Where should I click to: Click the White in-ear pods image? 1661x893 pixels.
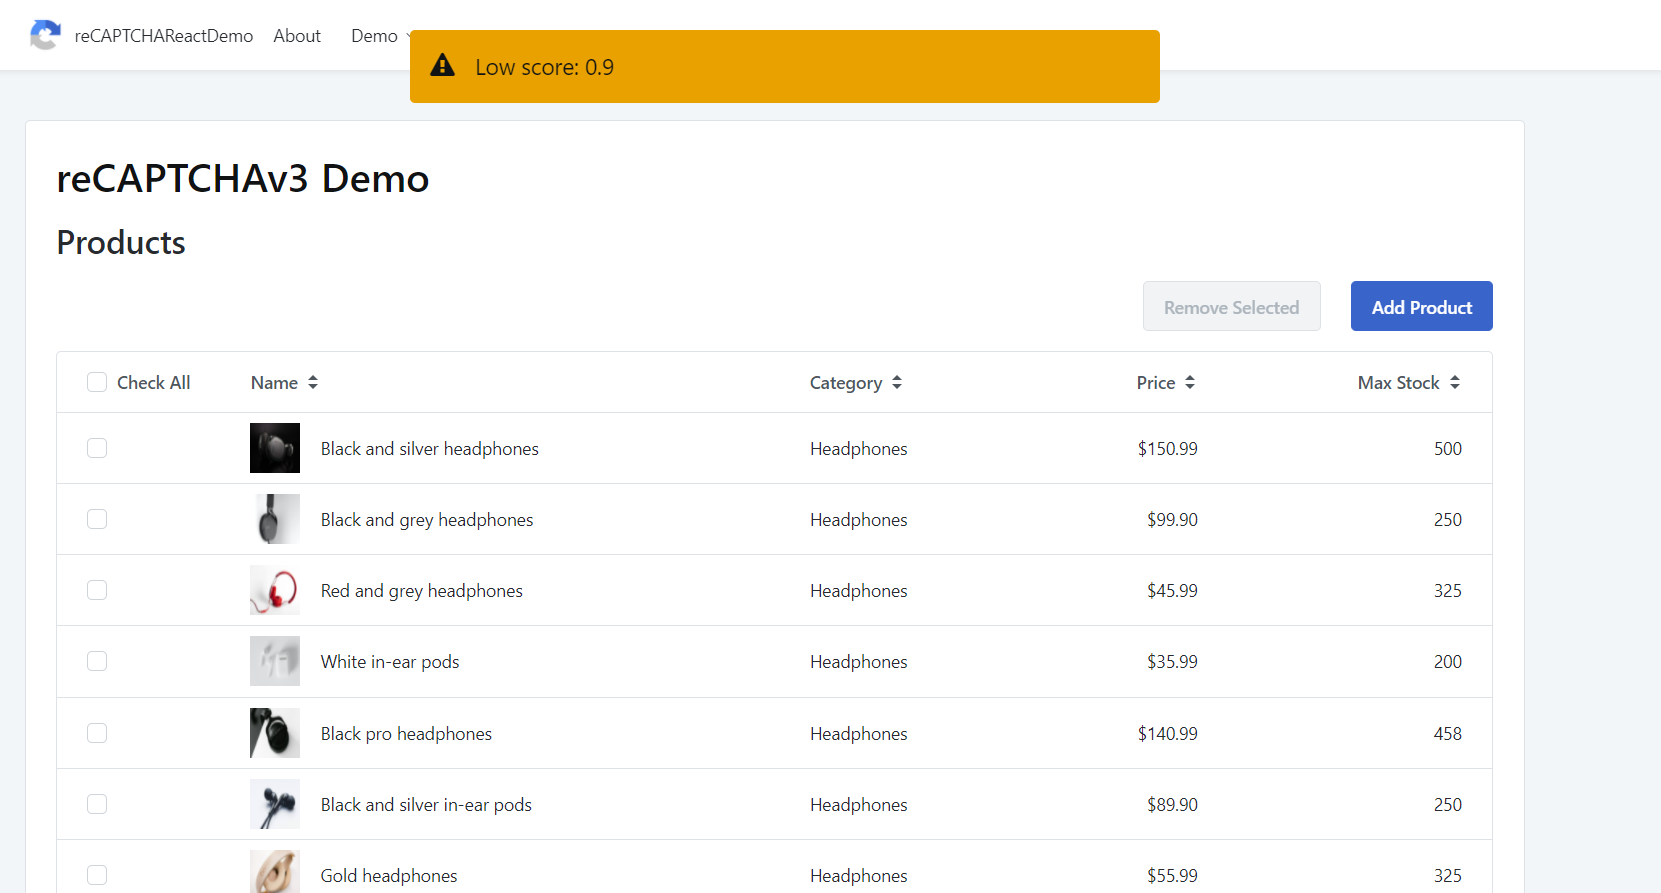pos(275,661)
